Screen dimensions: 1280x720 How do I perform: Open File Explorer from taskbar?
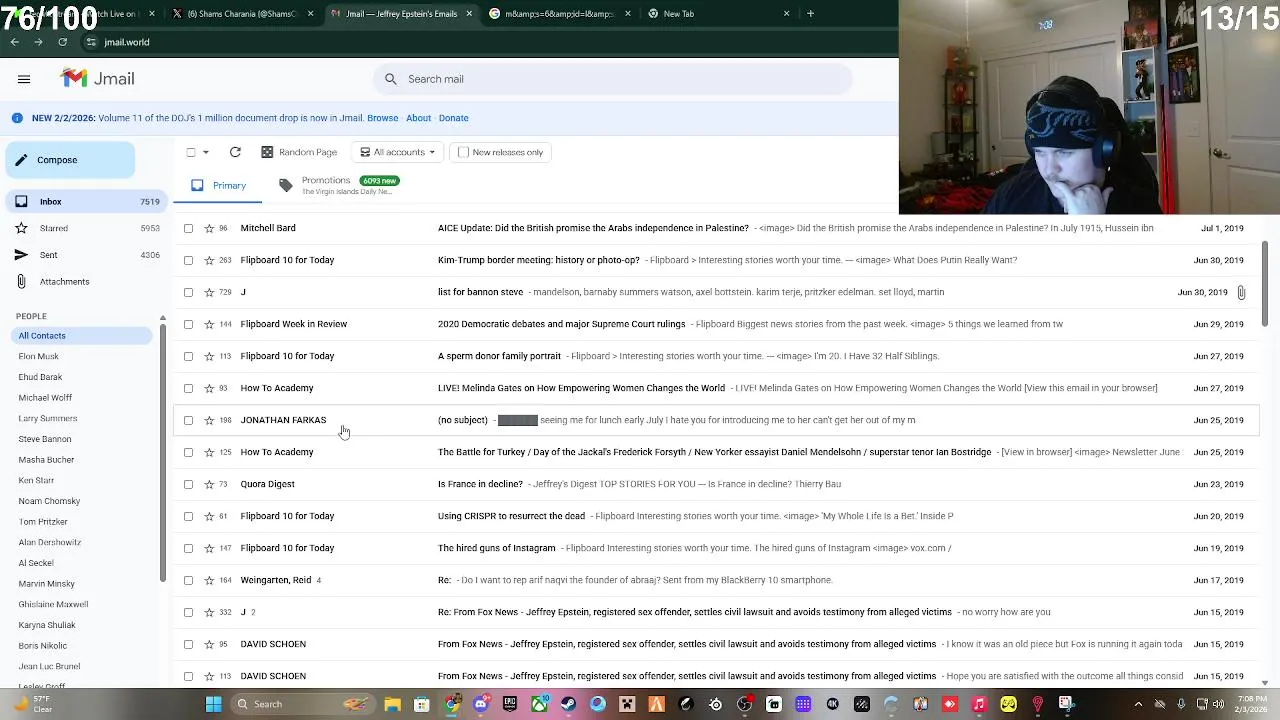pos(393,704)
